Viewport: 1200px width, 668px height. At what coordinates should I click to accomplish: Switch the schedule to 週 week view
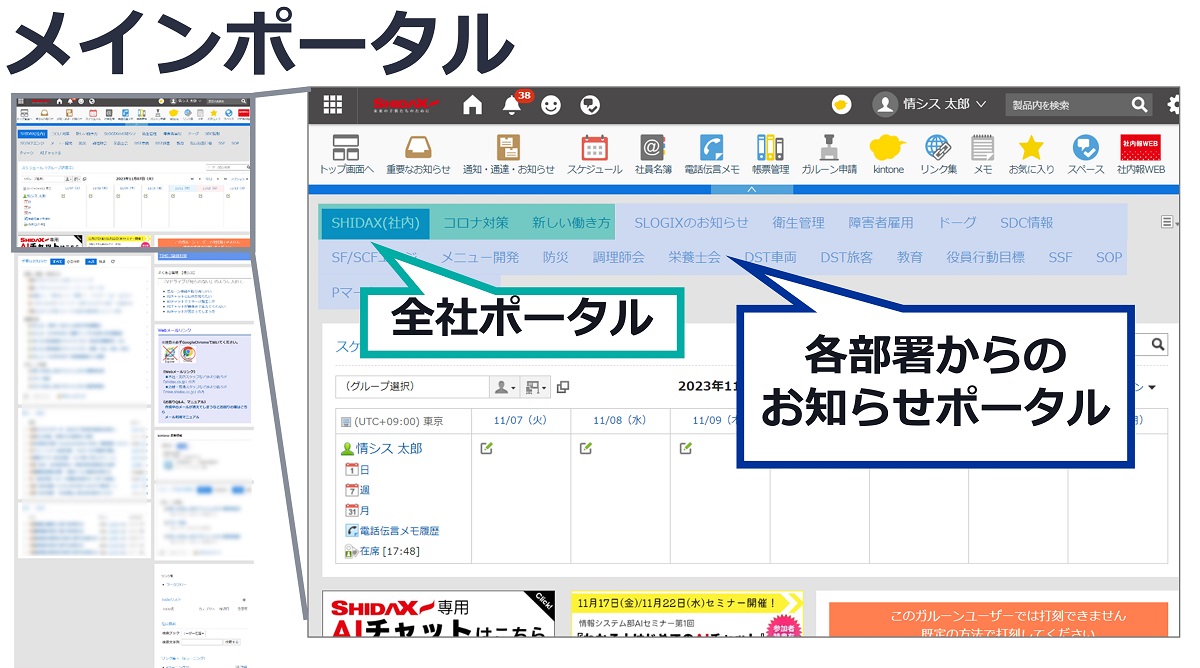[360, 490]
